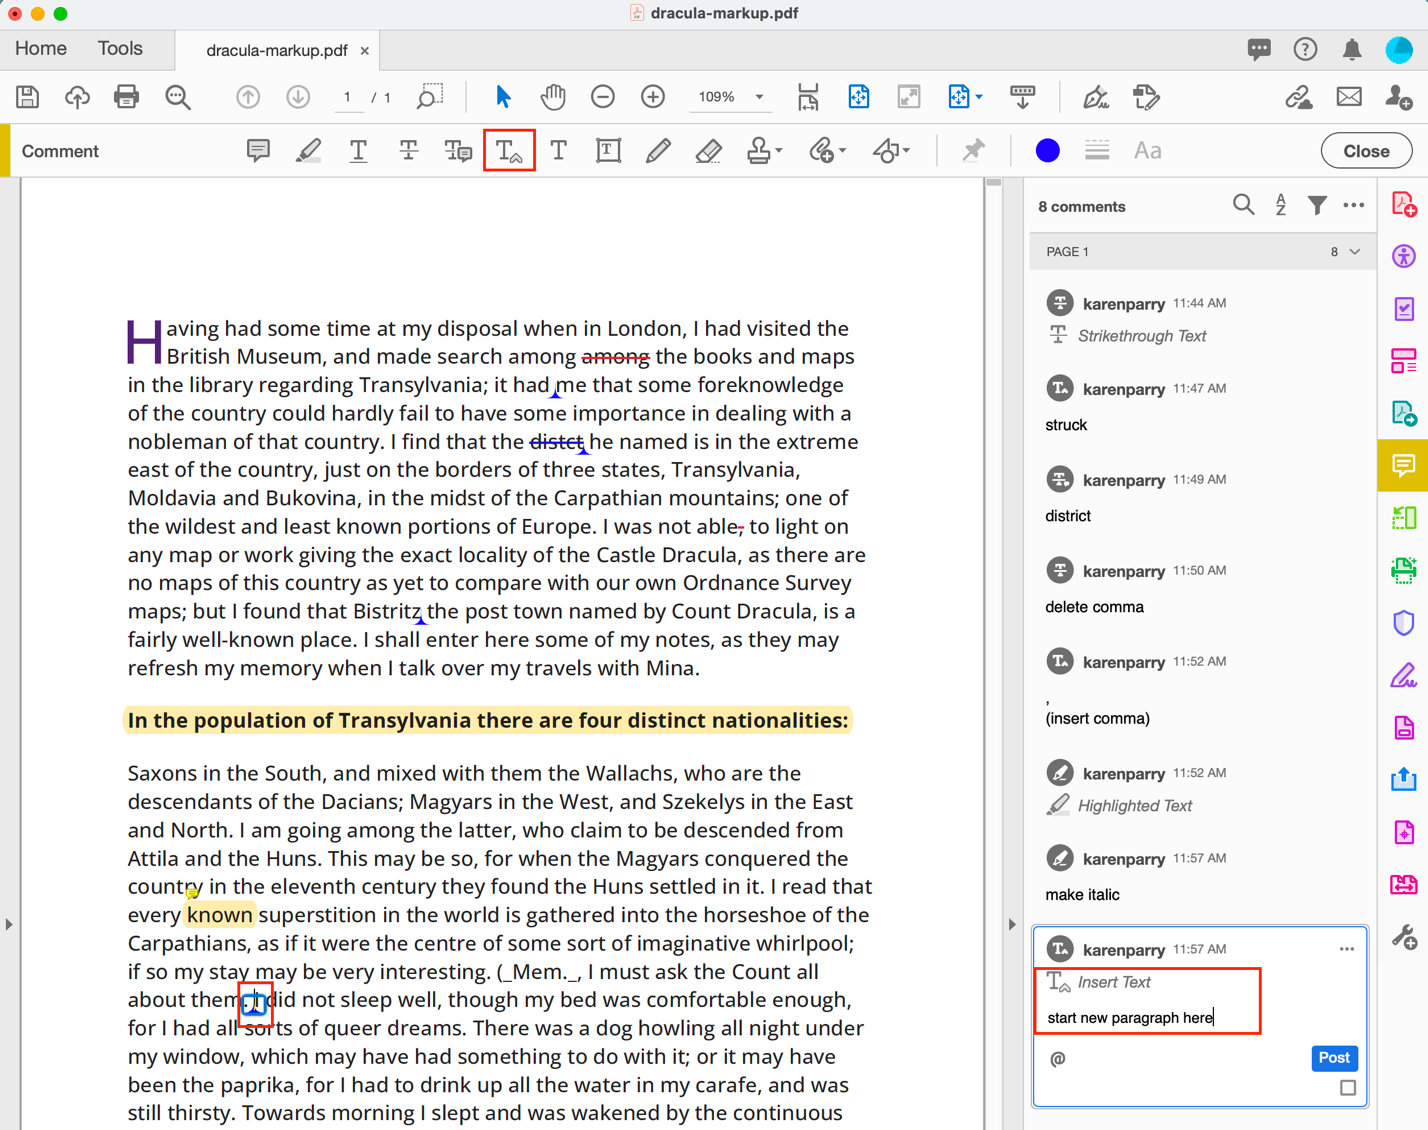Screen dimensions: 1428x1130
Task: Select the Insert Text at cursor tool
Action: click(x=509, y=151)
